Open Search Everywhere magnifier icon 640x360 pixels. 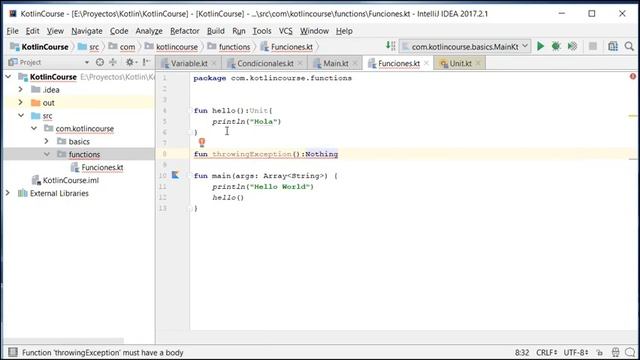click(x=629, y=47)
